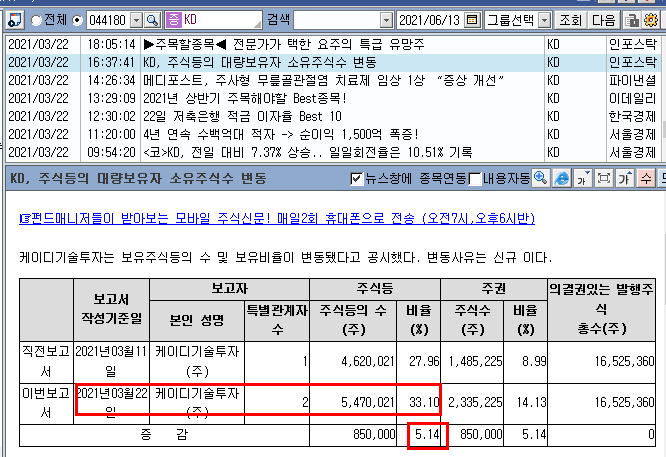The width and height of the screenshot is (666, 457).
Task: Select news row KD, 주식등의 대량보유자 소유주식수 변동
Action: click(333, 62)
